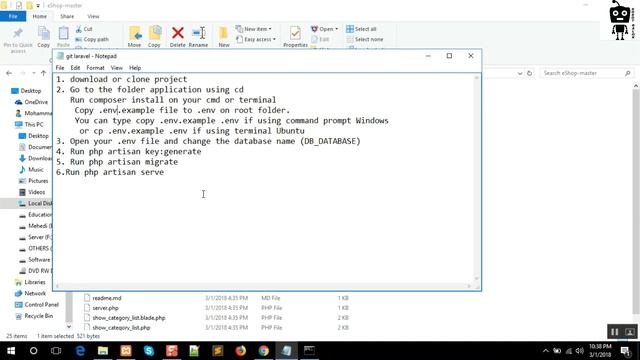The height and width of the screenshot is (360, 640).
Task: Open Command Prompt from the taskbar
Action: (309, 351)
